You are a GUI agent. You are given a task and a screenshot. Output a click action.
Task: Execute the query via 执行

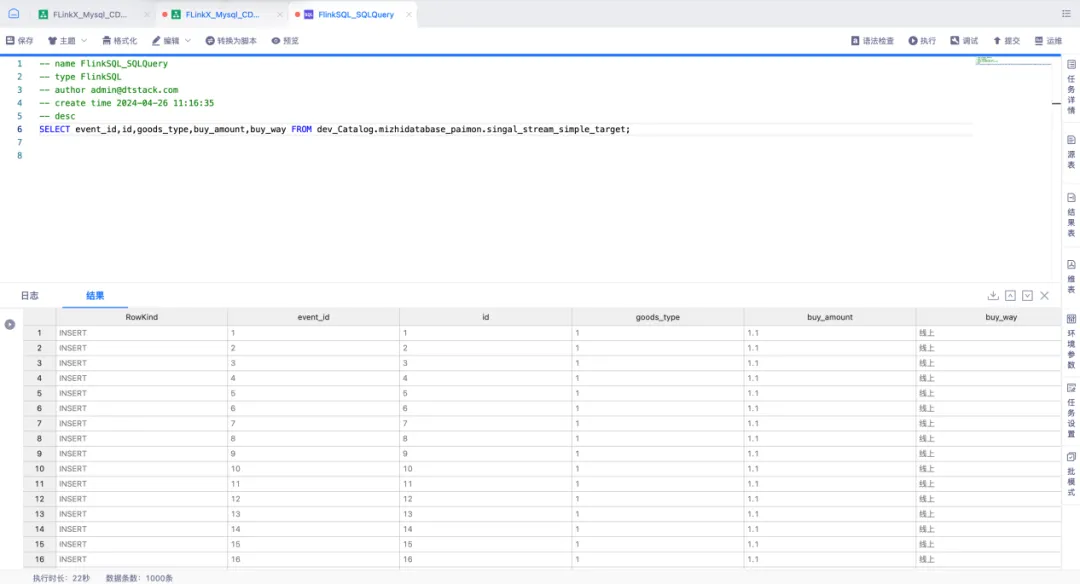922,41
